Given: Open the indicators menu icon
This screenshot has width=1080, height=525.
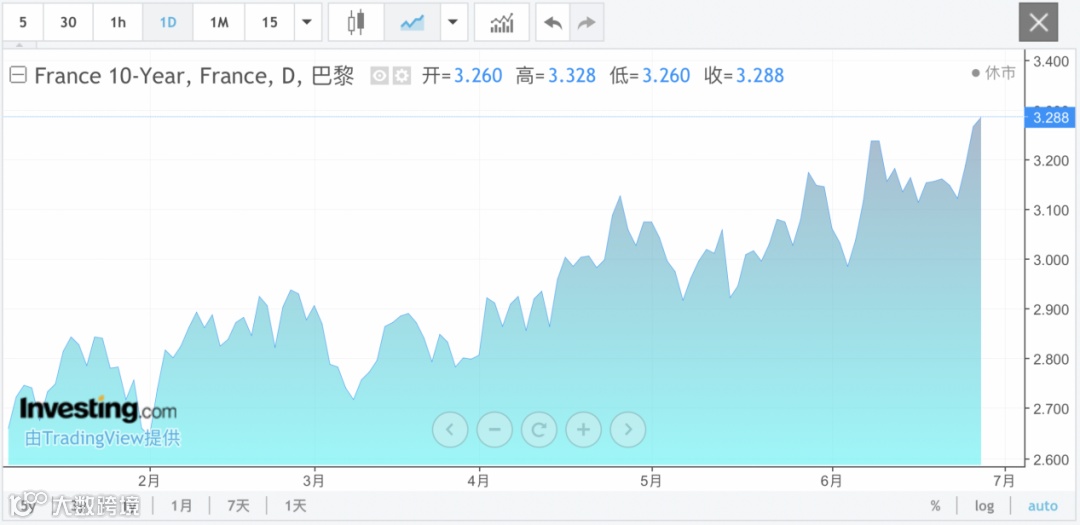Looking at the screenshot, I should (501, 22).
